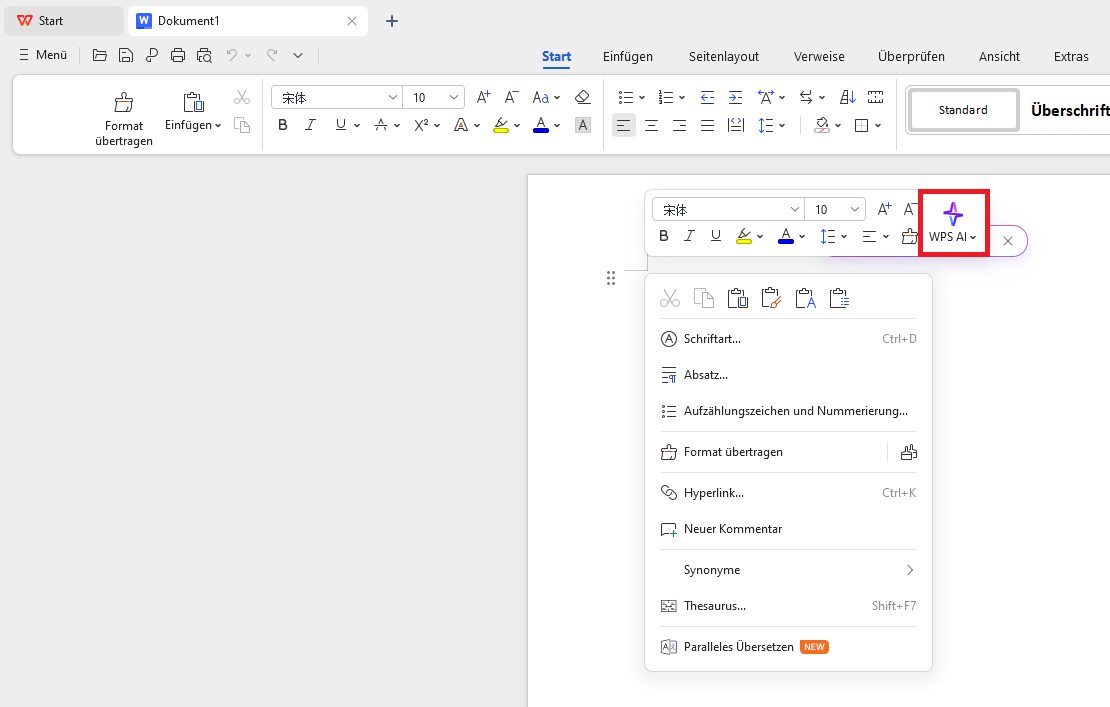The height and width of the screenshot is (707, 1110).
Task: Expand font size dropdown in mini toolbar
Action: tap(855, 209)
